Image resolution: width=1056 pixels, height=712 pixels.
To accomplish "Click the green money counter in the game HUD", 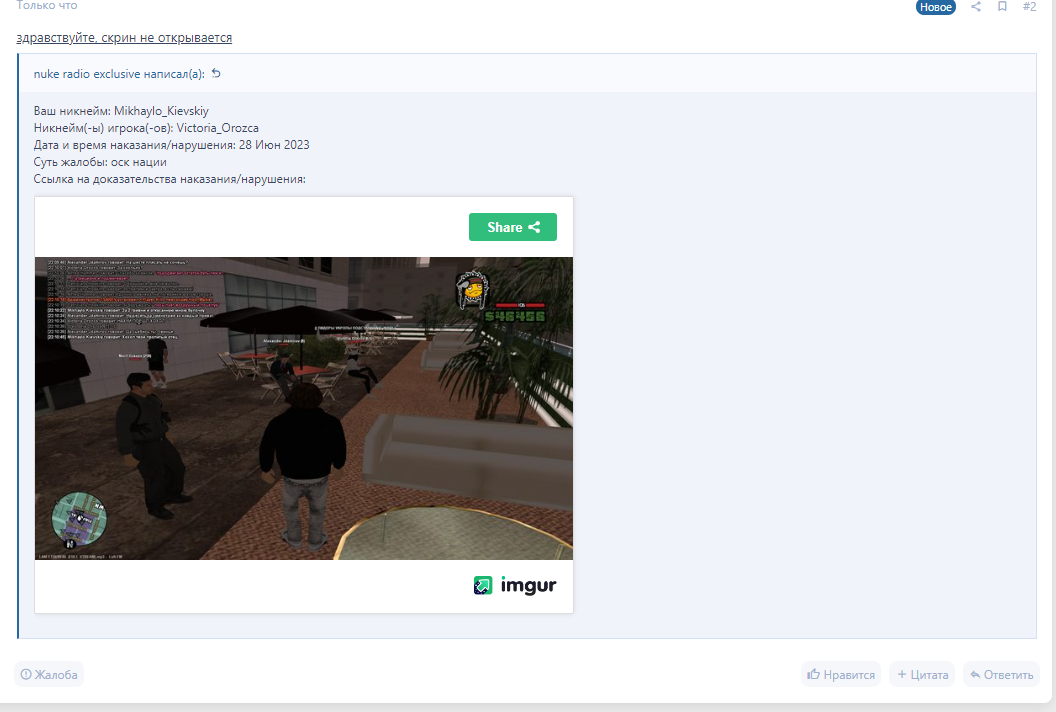I will pyautogui.click(x=515, y=316).
